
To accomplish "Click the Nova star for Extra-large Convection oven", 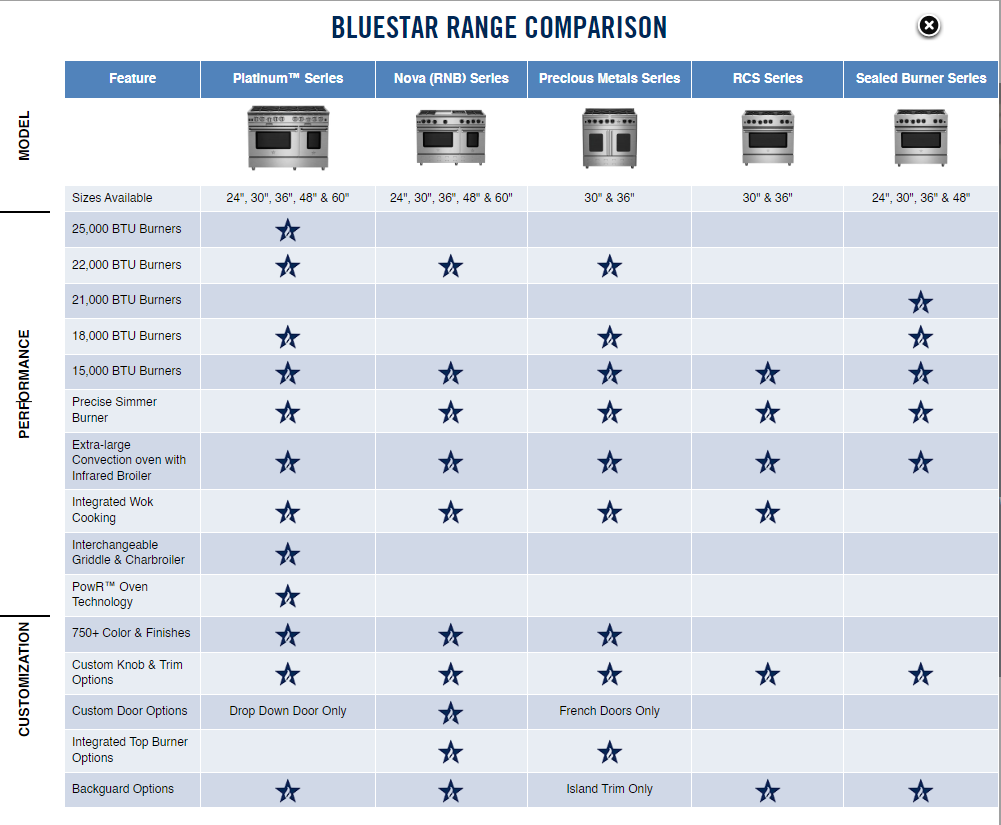I will (x=451, y=462).
